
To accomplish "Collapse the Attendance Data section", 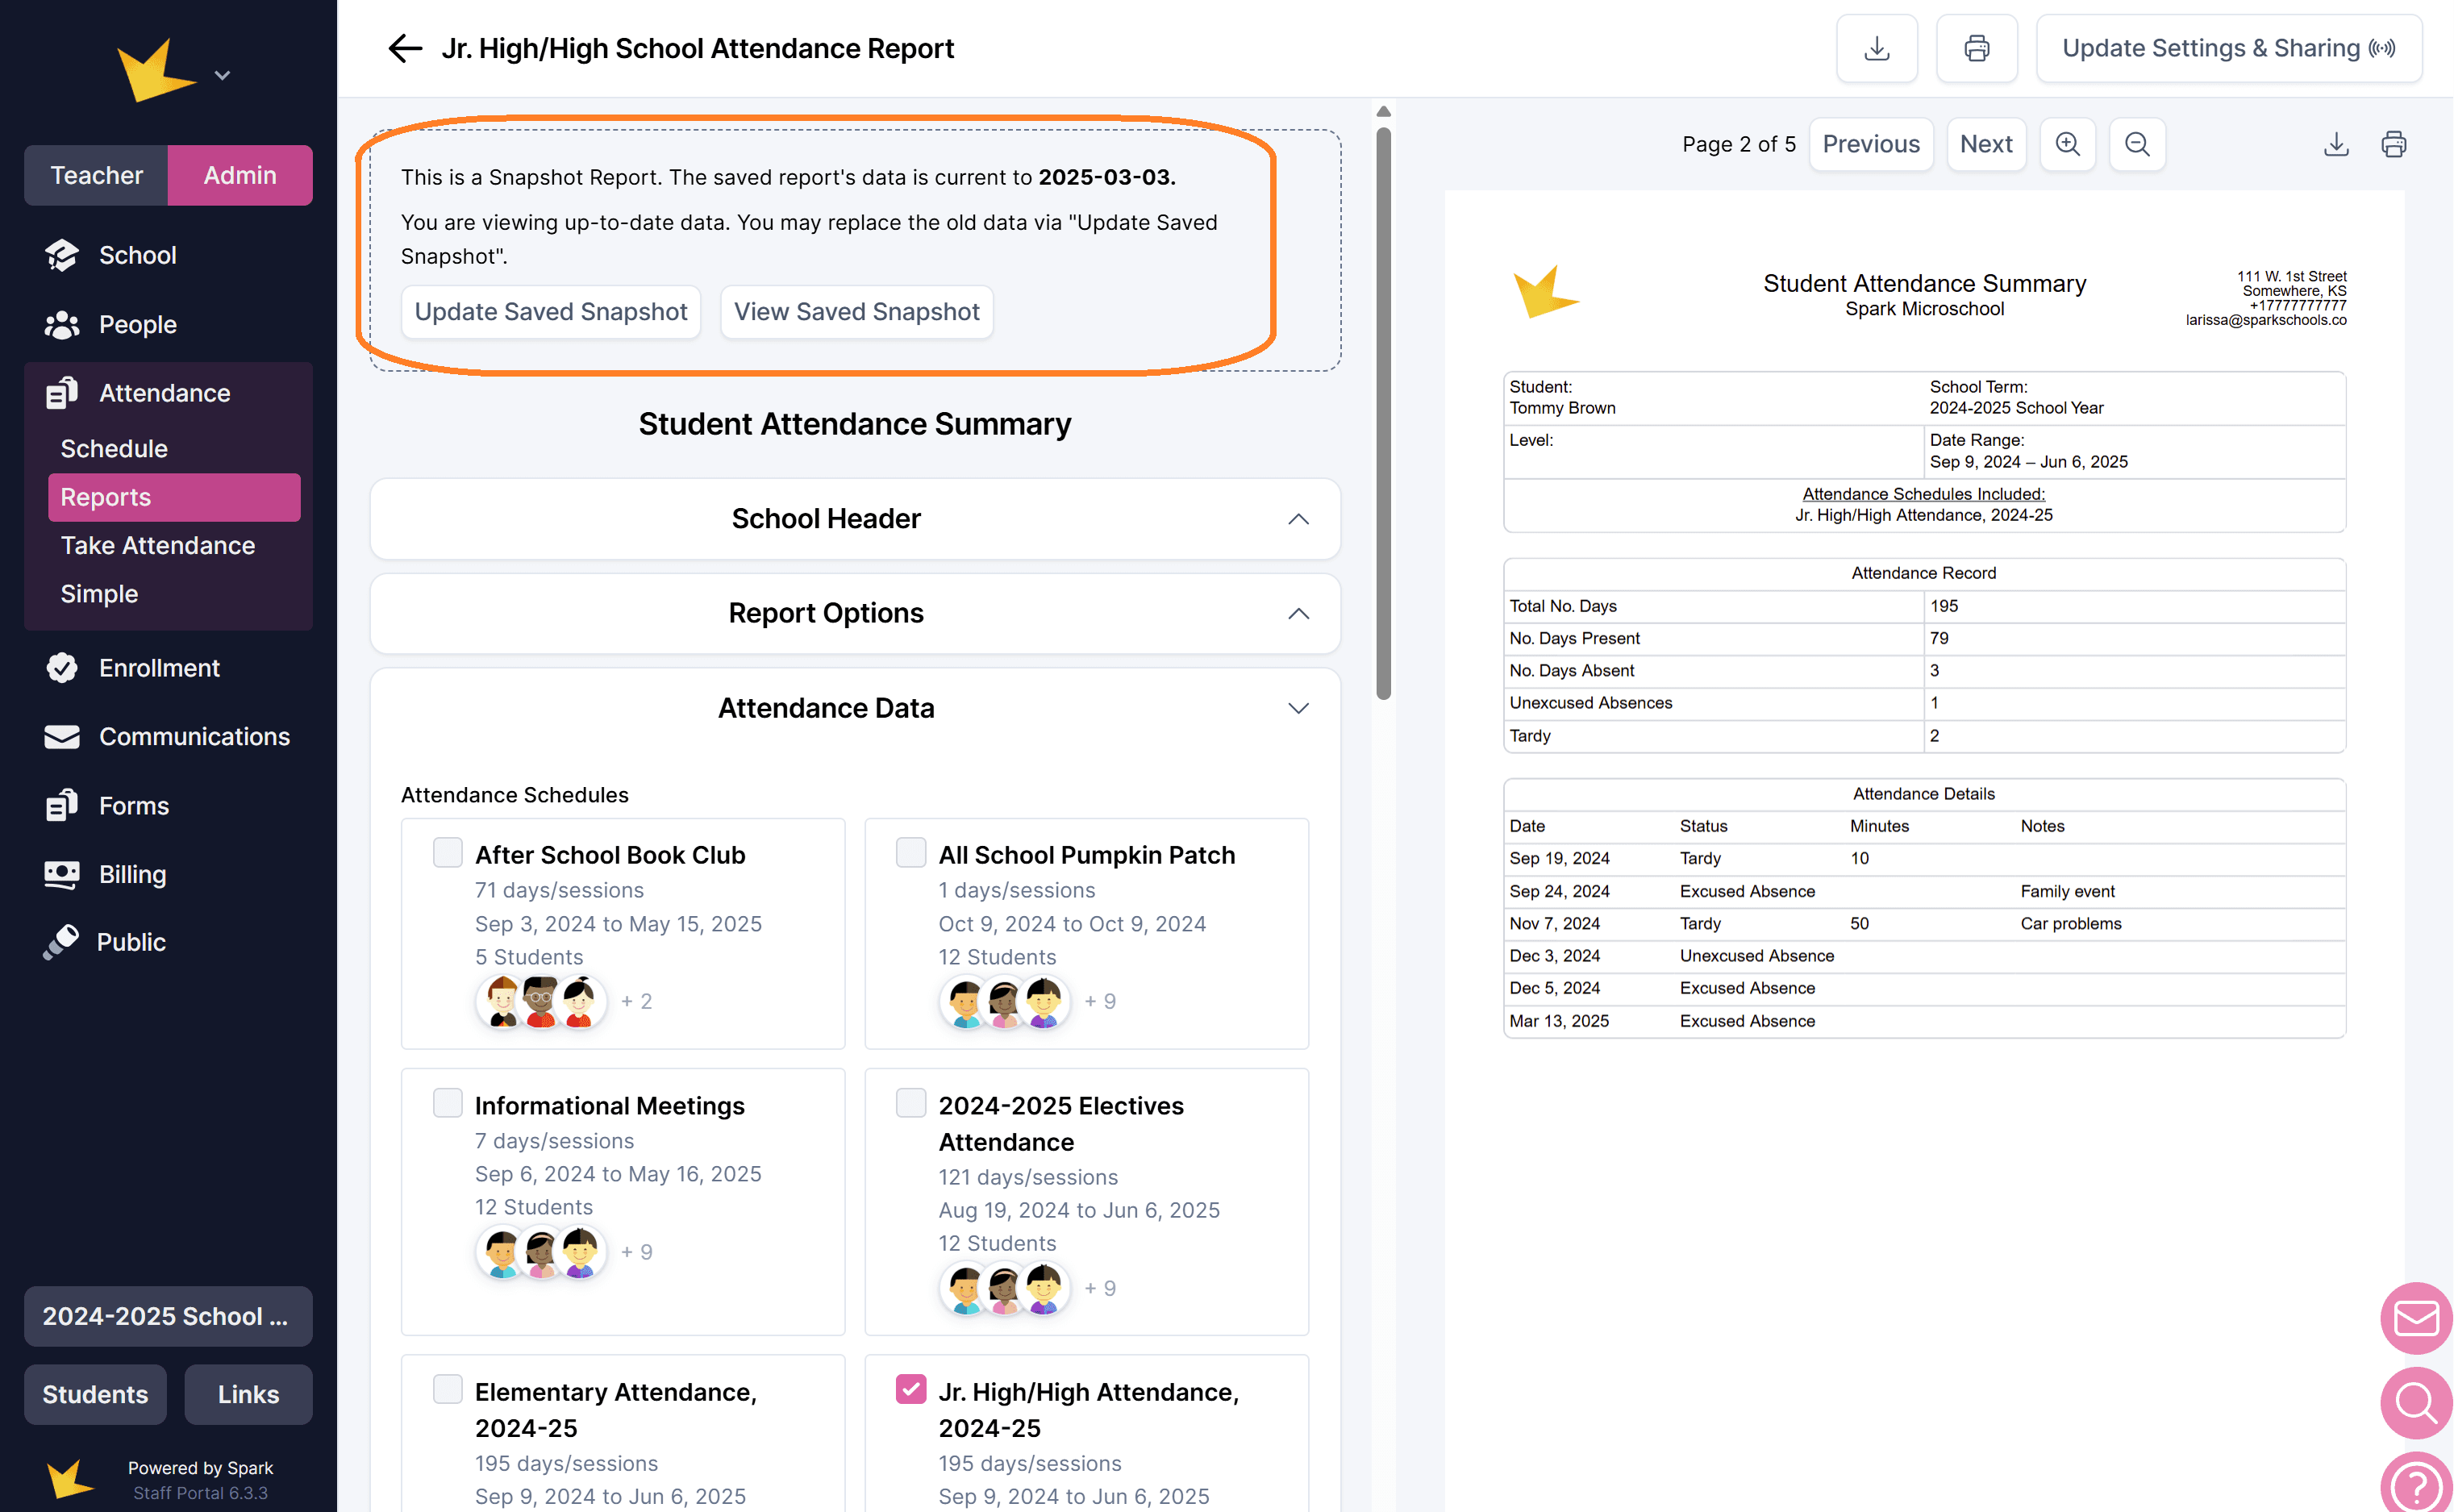I will (1298, 708).
